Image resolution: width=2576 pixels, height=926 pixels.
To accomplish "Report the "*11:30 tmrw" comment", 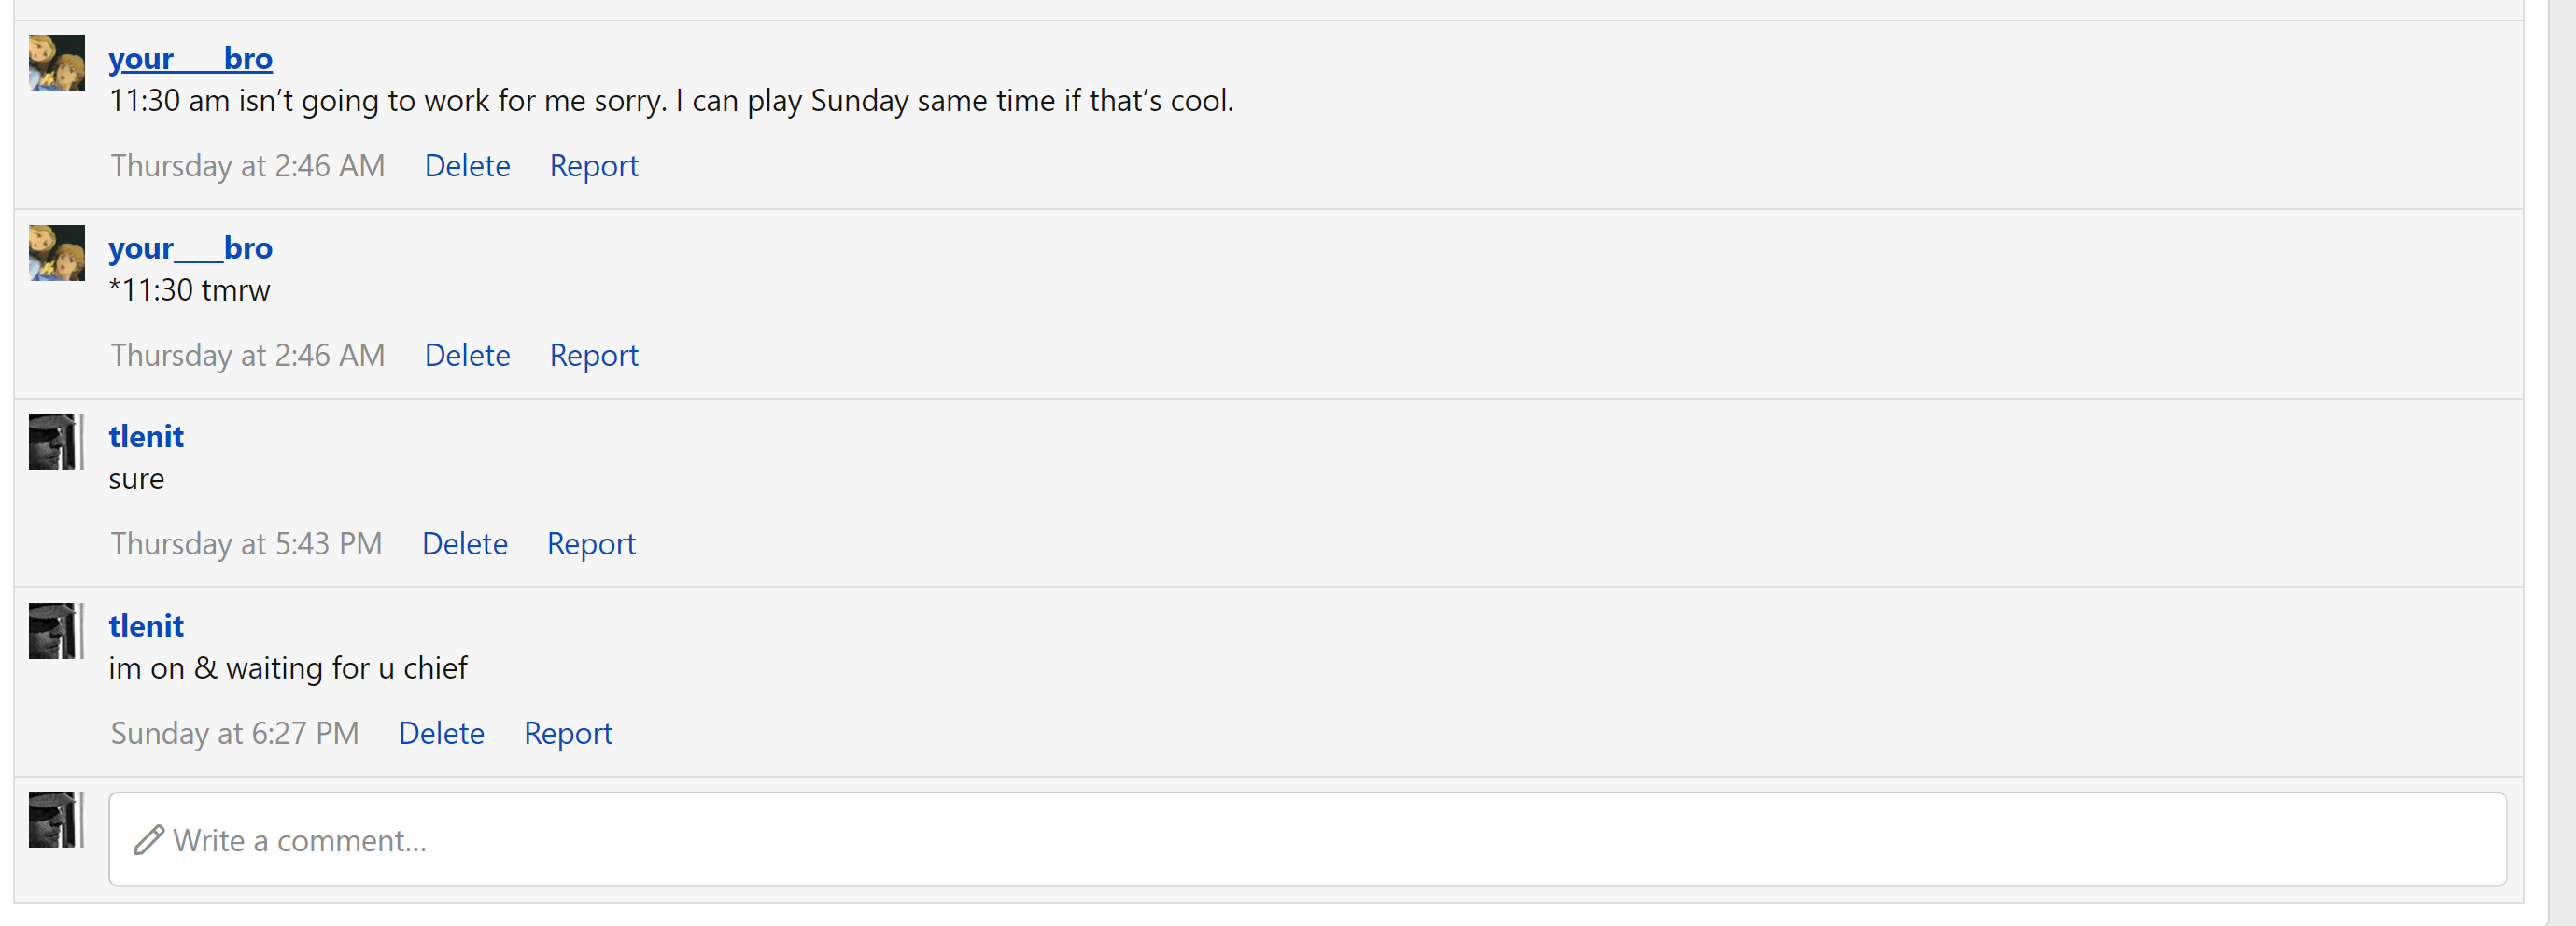I will 594,356.
